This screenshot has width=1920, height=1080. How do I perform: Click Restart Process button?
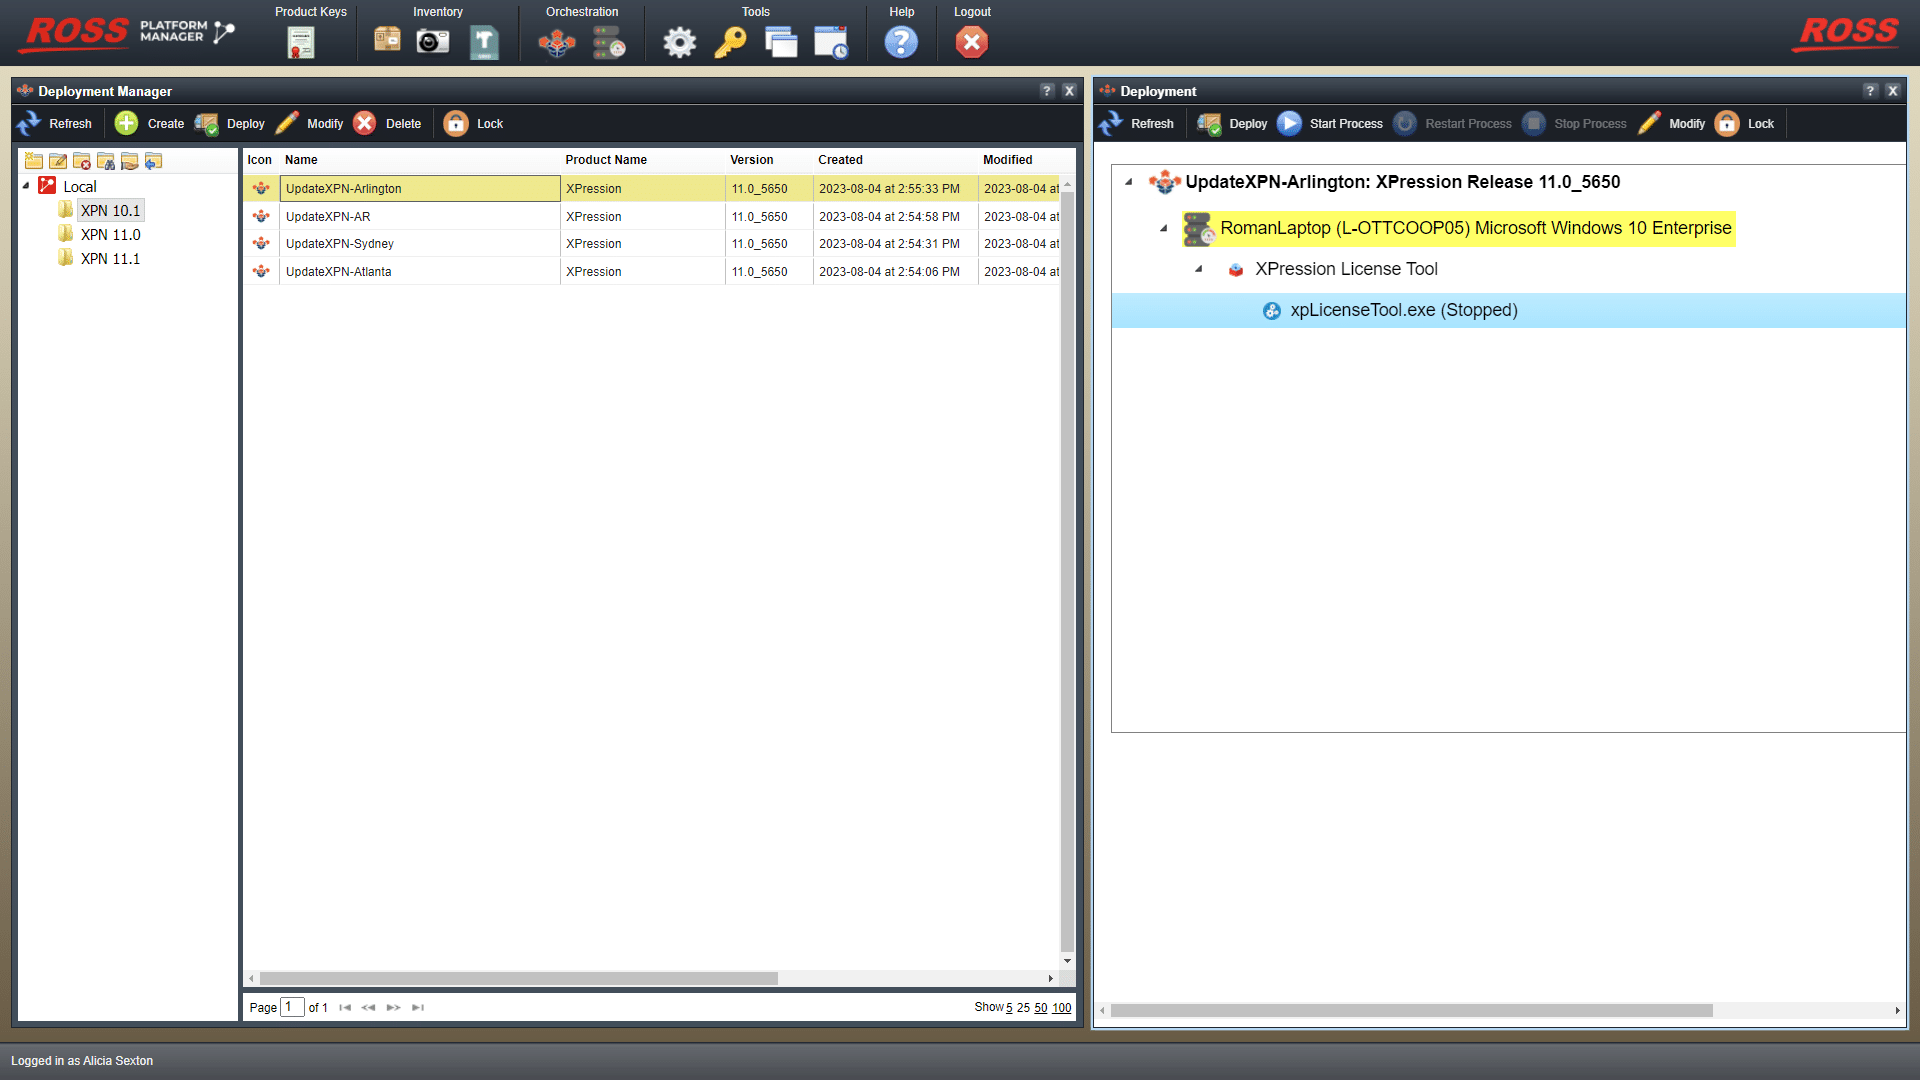(x=1453, y=124)
